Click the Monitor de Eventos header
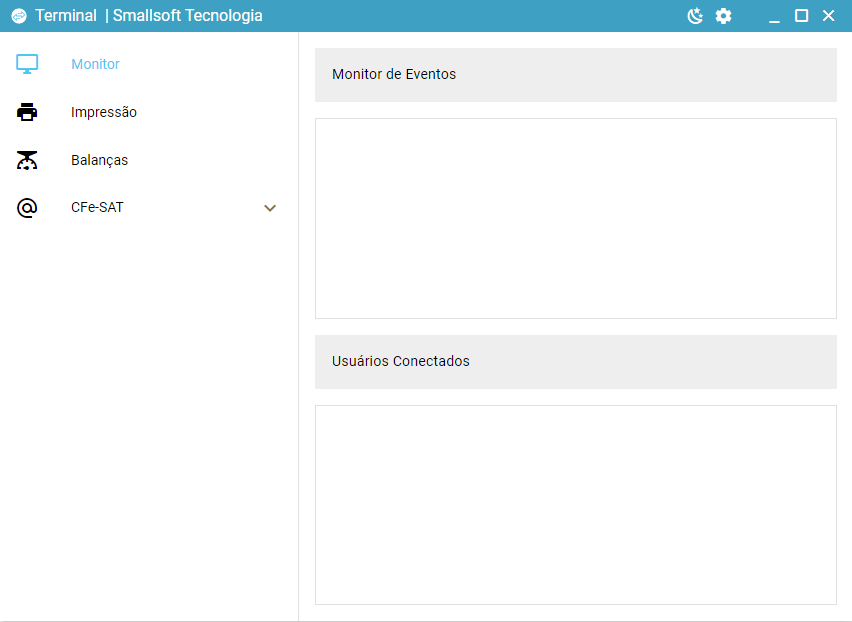The height and width of the screenshot is (622, 852). click(394, 74)
